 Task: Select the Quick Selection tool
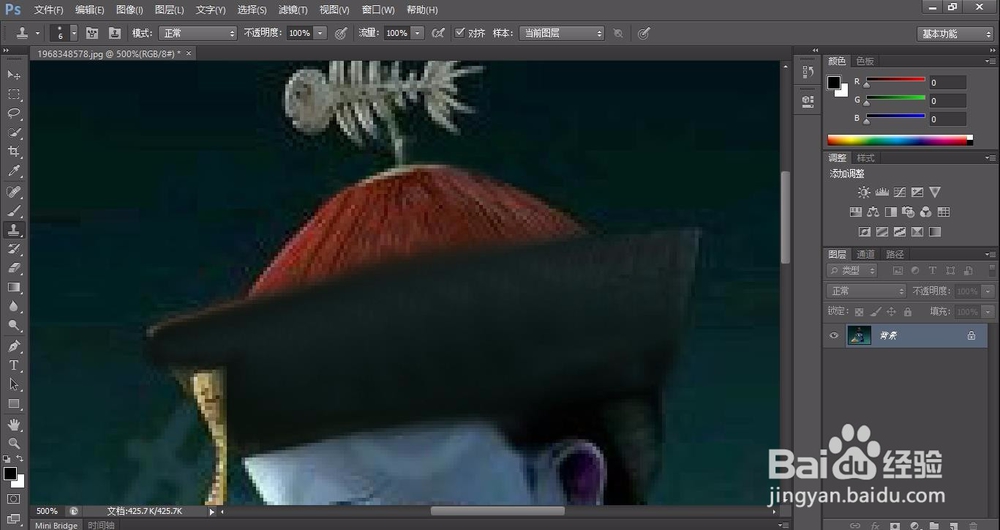(13, 133)
